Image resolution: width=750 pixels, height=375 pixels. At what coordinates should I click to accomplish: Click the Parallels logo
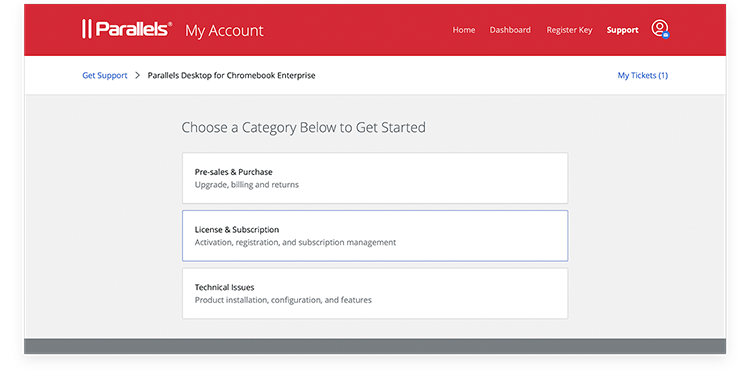[x=127, y=29]
